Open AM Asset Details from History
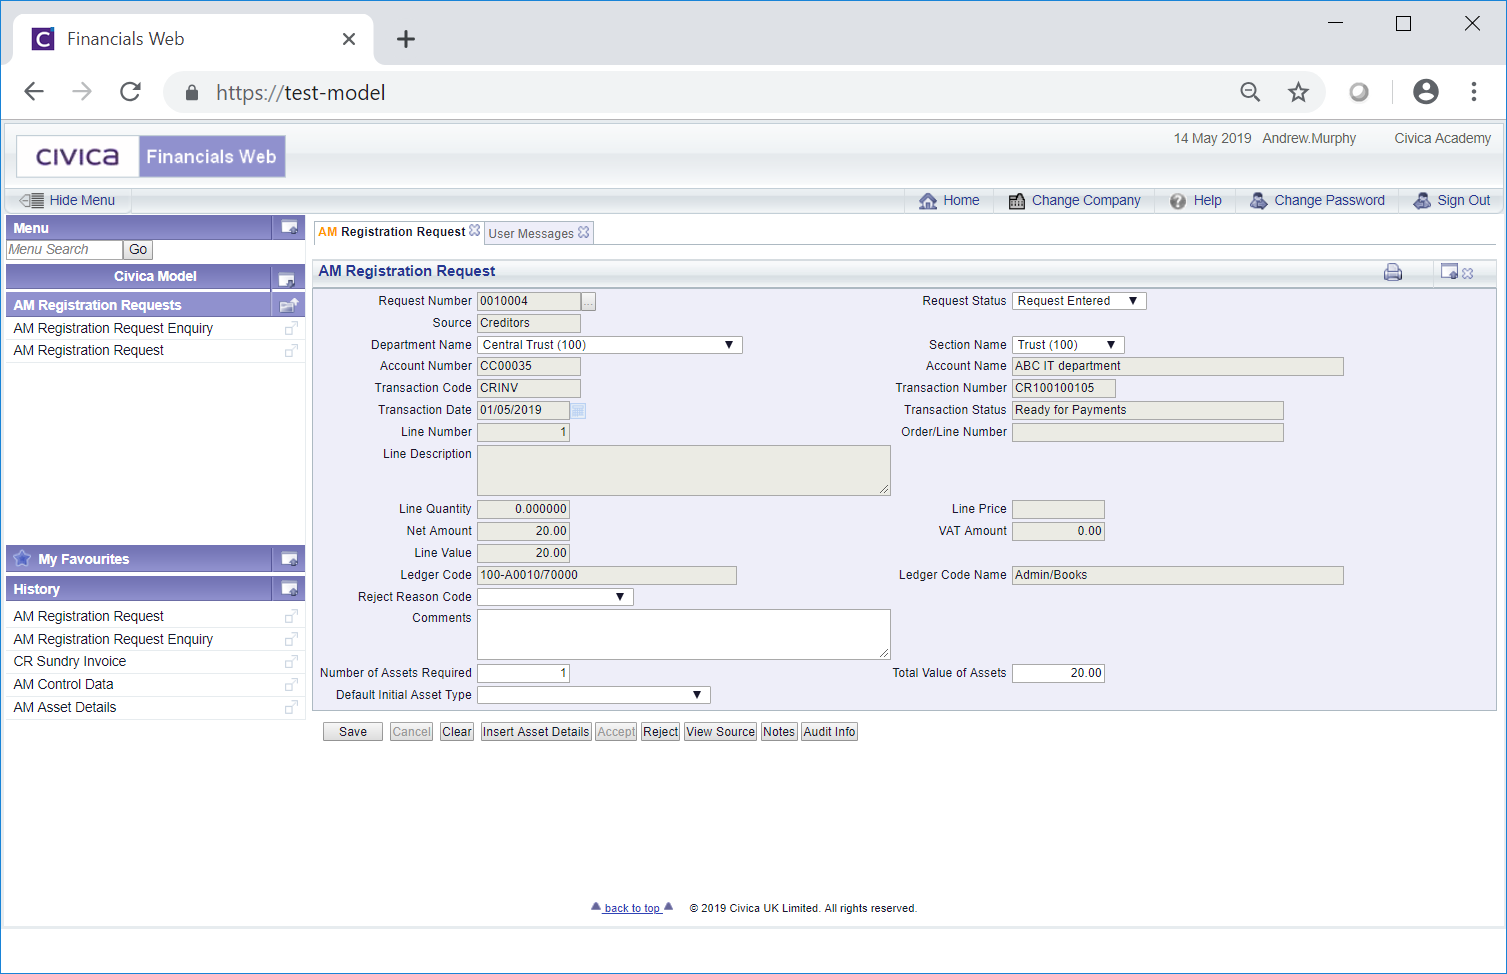 (65, 708)
